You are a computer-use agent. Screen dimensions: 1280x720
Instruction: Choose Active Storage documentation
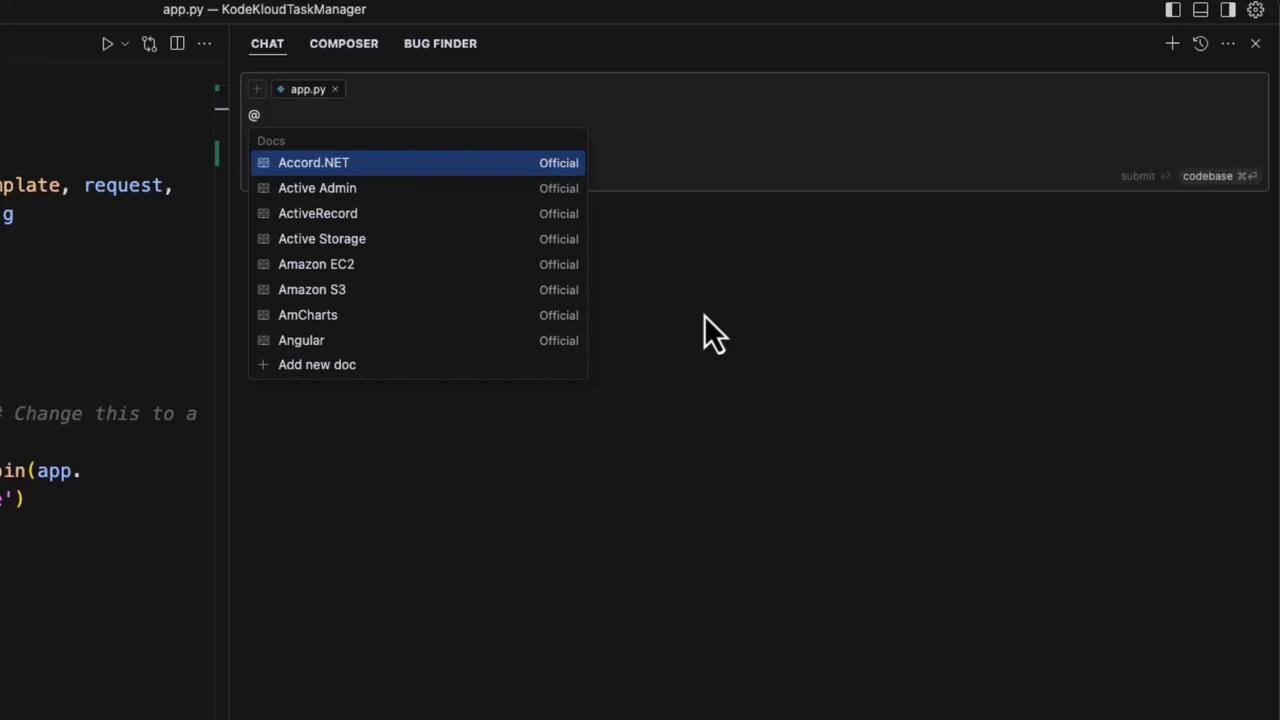click(x=418, y=239)
